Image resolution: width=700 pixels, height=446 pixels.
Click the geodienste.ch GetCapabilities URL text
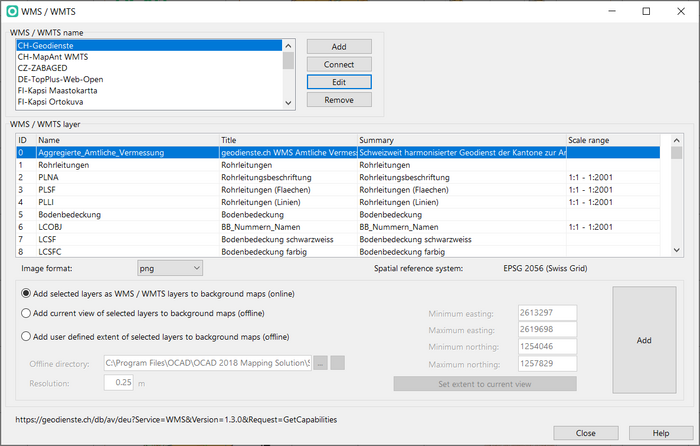click(176, 420)
